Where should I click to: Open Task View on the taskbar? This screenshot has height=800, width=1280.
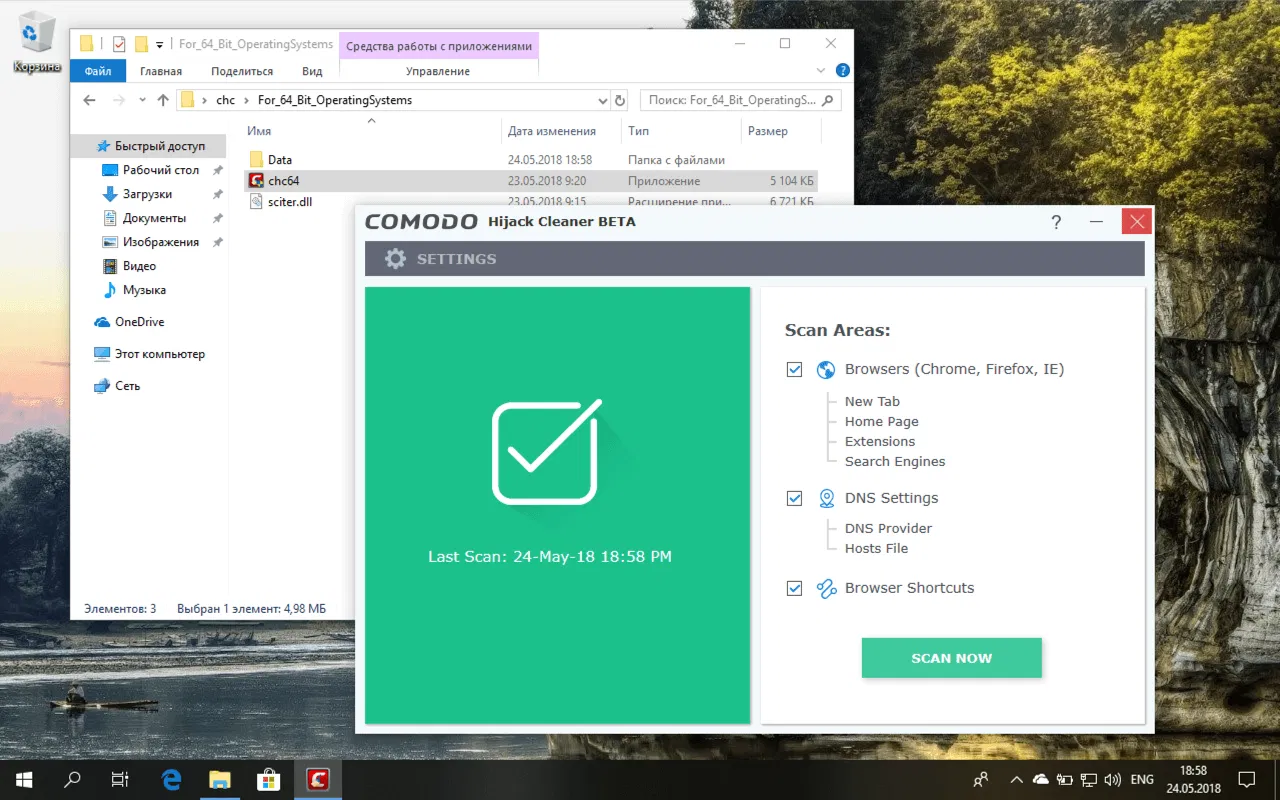pyautogui.click(x=120, y=779)
